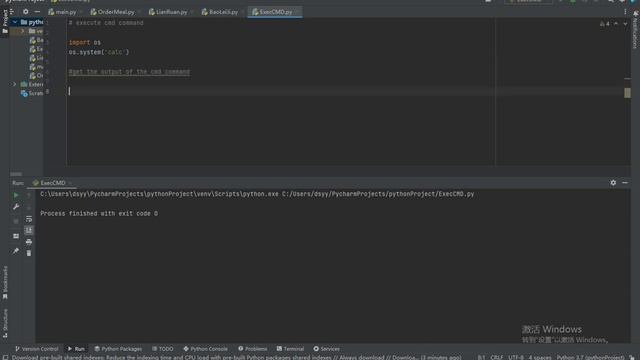The height and width of the screenshot is (360, 640).
Task: Open the Bookmarks side panel
Action: point(5,282)
